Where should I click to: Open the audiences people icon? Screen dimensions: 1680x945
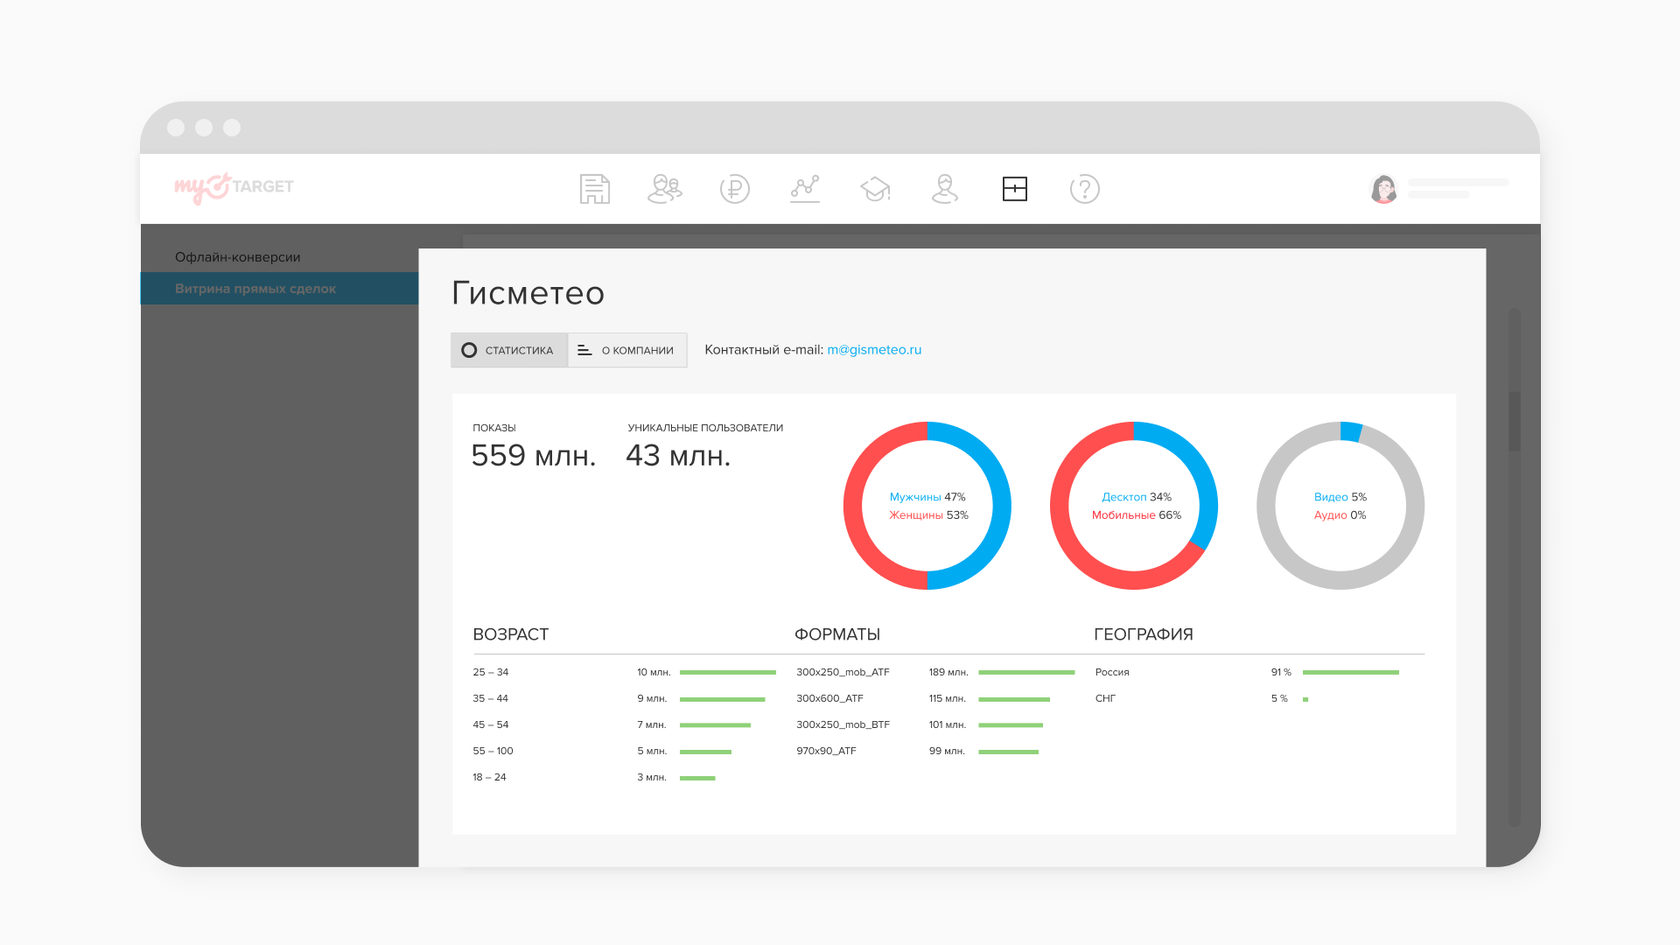[665, 189]
